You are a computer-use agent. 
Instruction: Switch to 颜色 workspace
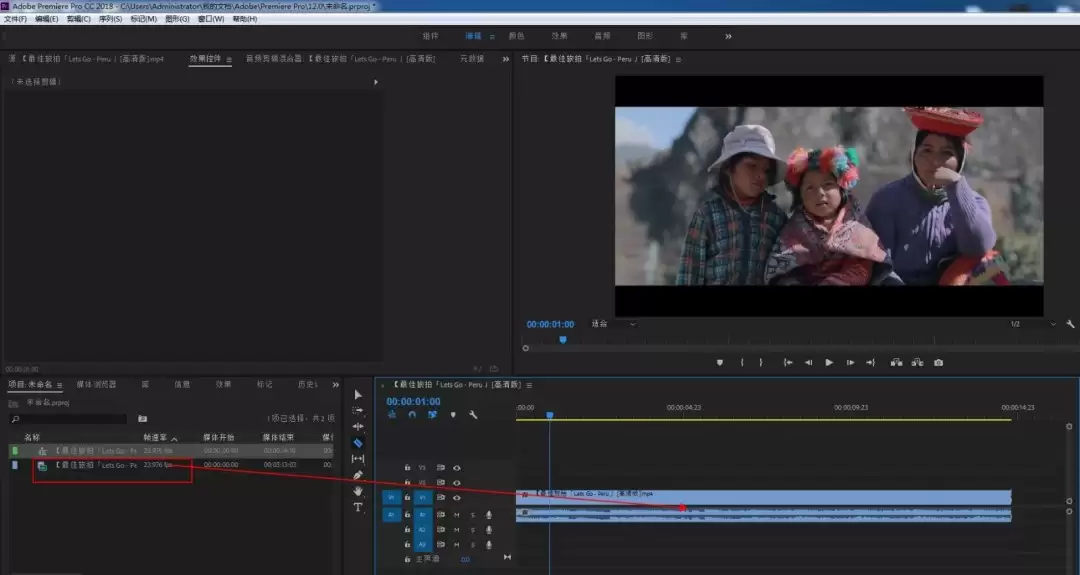pyautogui.click(x=516, y=36)
